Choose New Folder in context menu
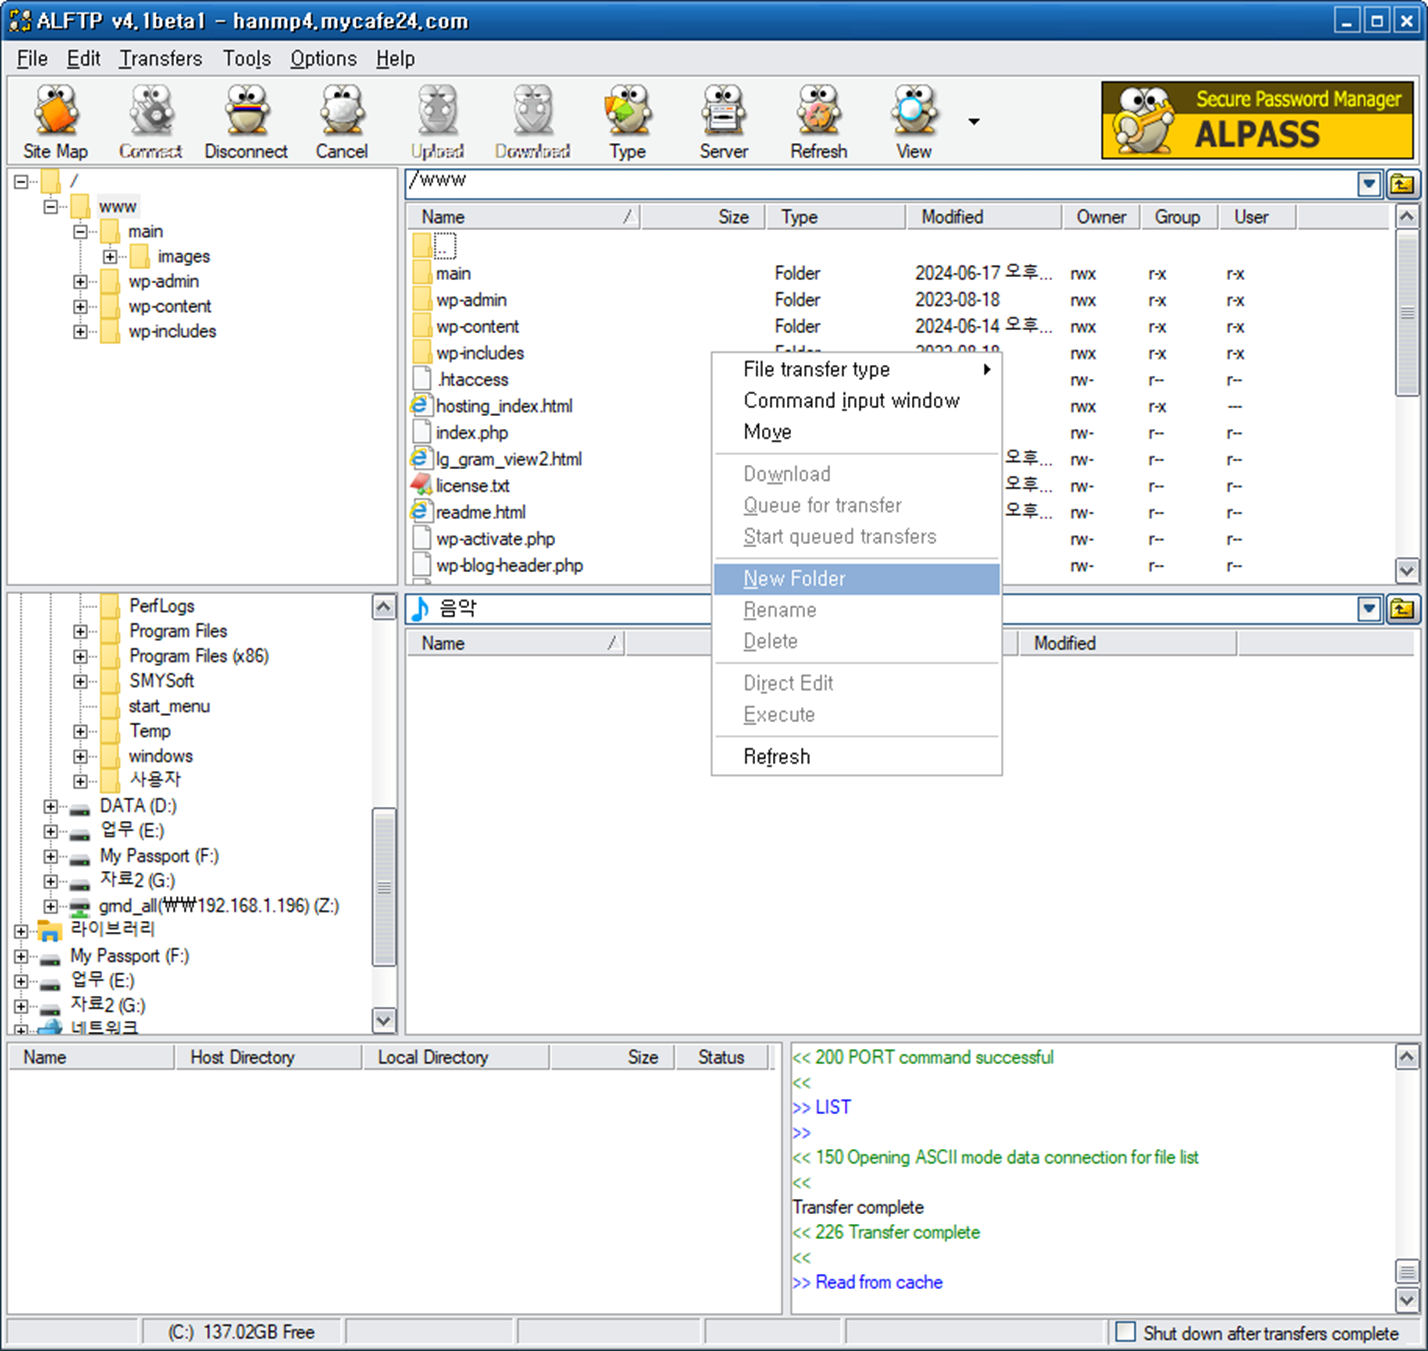The image size is (1428, 1351). 857,579
